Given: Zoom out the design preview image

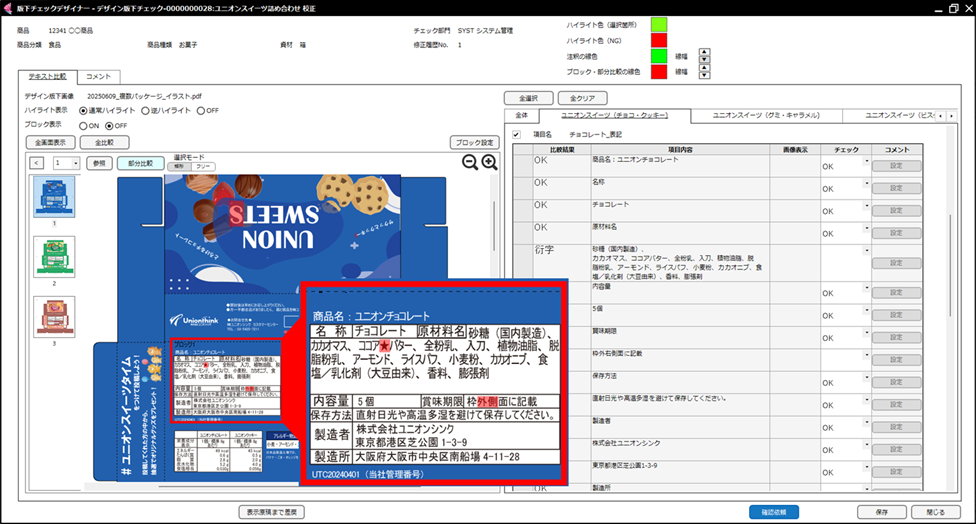Looking at the screenshot, I should pos(470,162).
